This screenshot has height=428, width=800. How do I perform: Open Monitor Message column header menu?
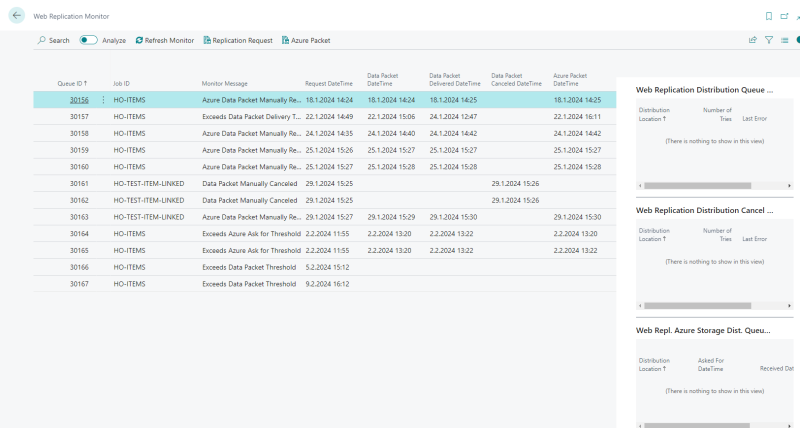click(224, 83)
